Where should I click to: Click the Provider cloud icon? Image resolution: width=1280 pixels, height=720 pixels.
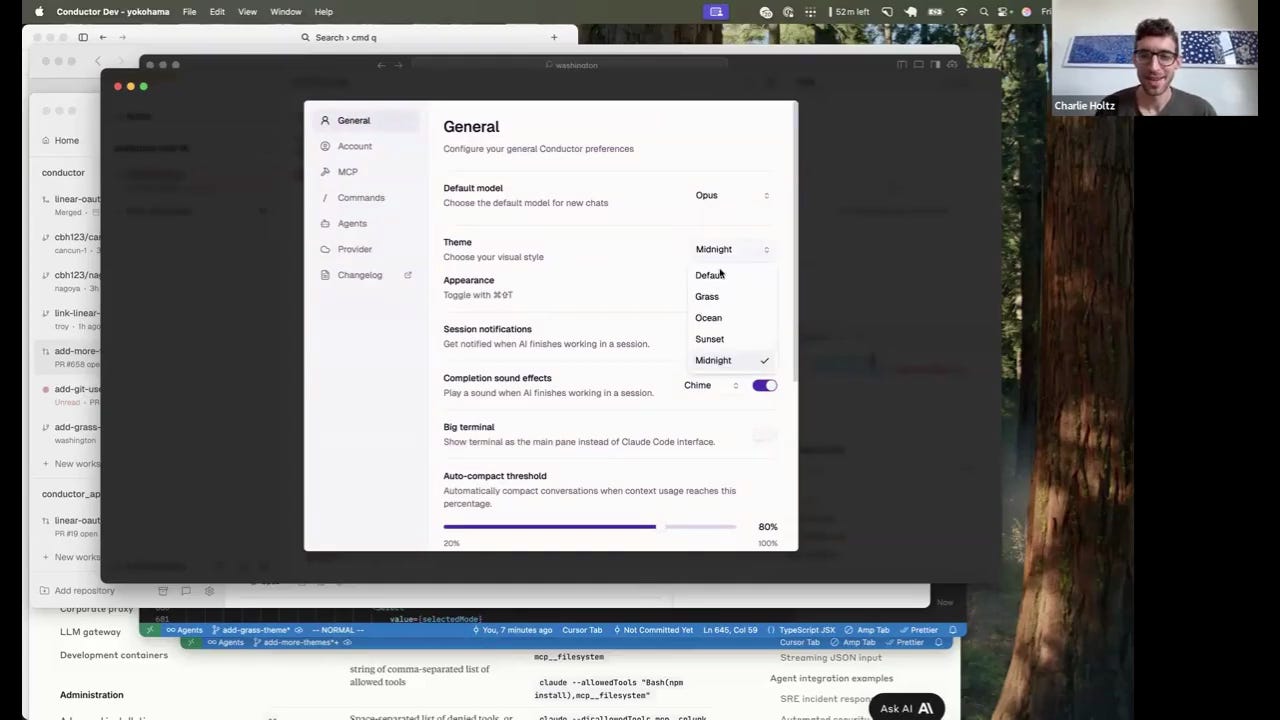(x=325, y=249)
